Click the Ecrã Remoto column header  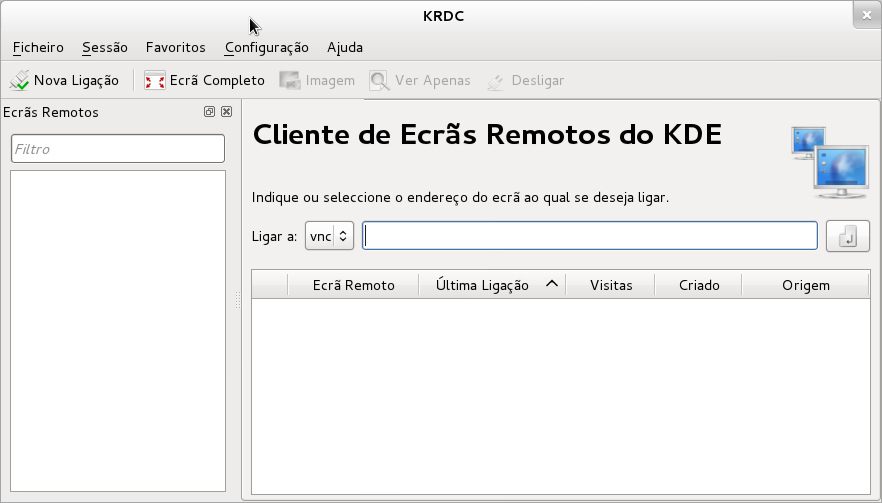coord(353,285)
